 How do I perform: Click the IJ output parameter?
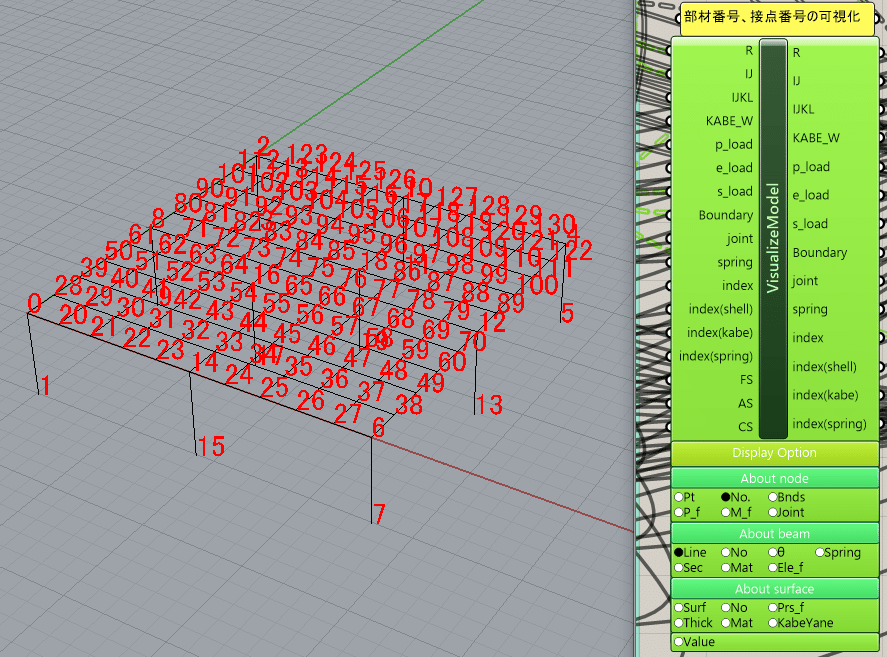click(796, 81)
